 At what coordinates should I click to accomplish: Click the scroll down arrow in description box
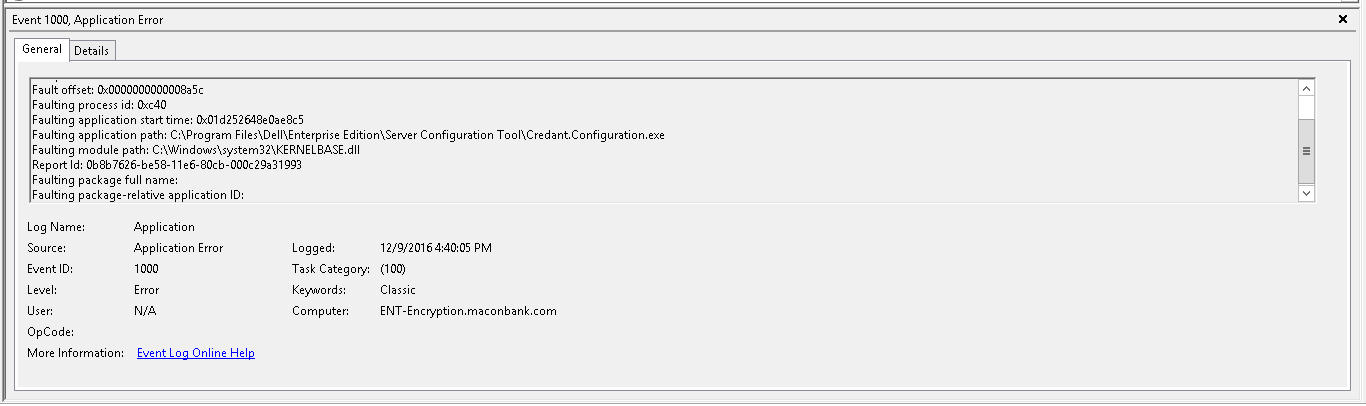click(x=1305, y=193)
